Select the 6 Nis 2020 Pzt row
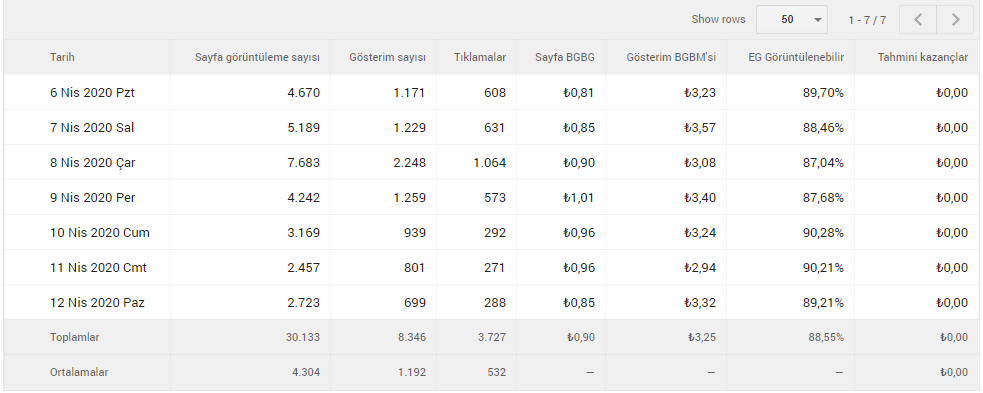This screenshot has width=983, height=393. pos(491,93)
